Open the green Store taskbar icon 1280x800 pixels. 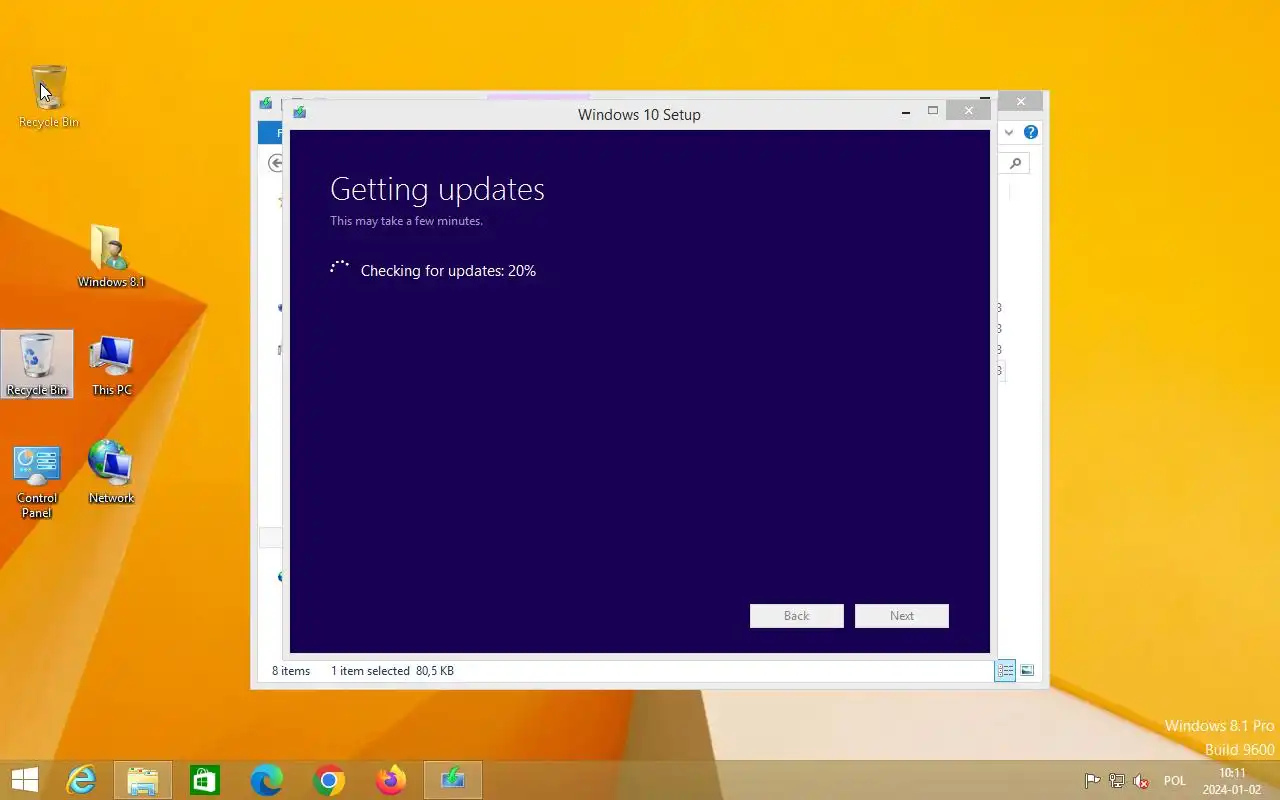205,780
